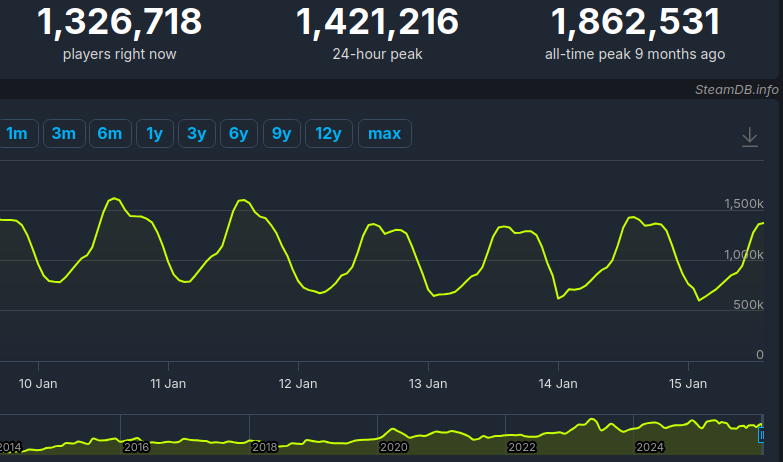
Task: Switch chart to 3y range
Action: 197,133
